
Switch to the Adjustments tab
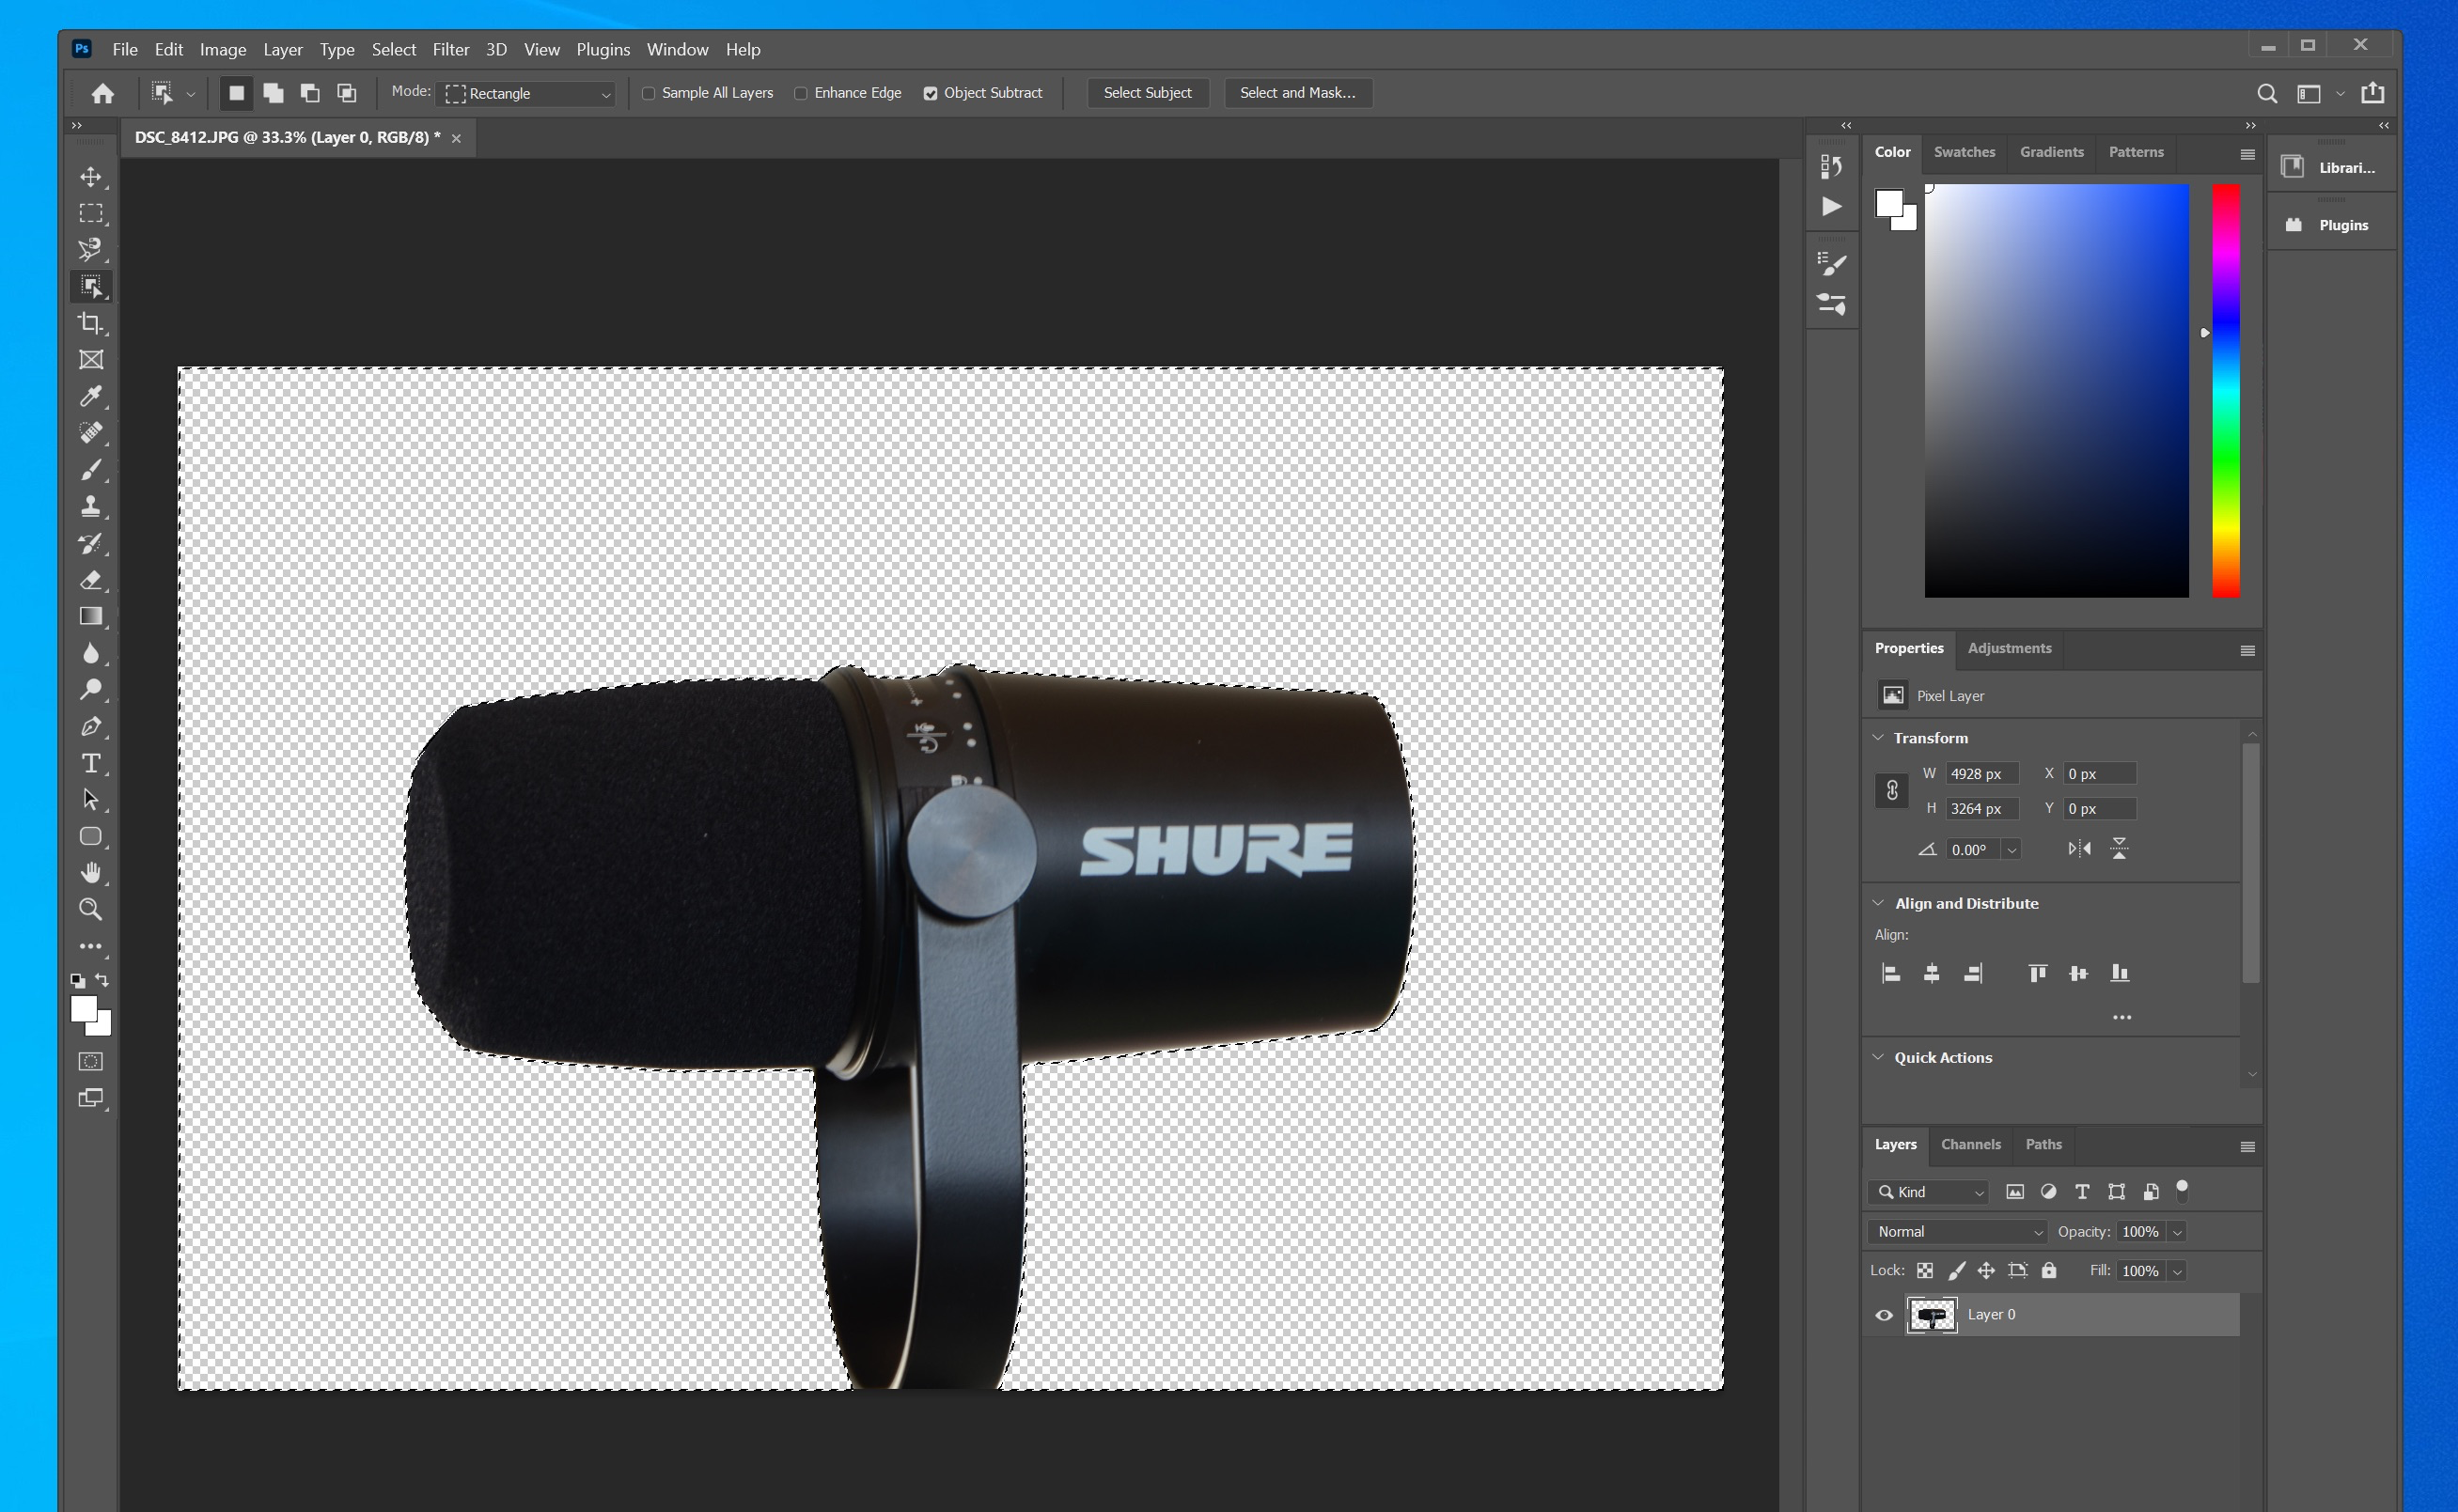[2009, 648]
